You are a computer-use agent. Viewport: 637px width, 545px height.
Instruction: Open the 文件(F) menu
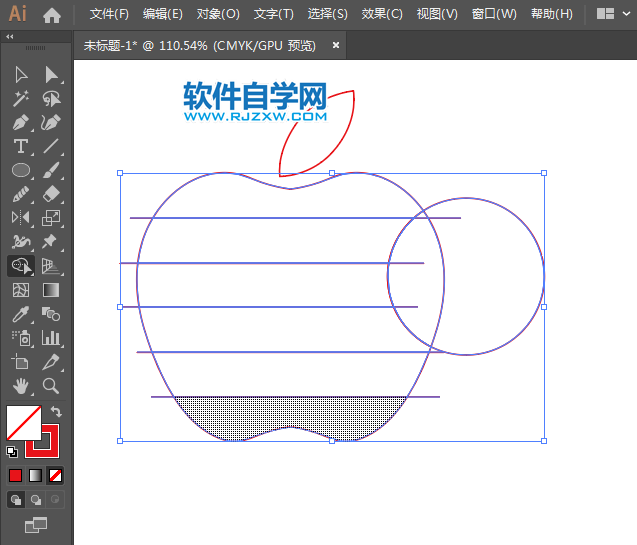point(109,14)
